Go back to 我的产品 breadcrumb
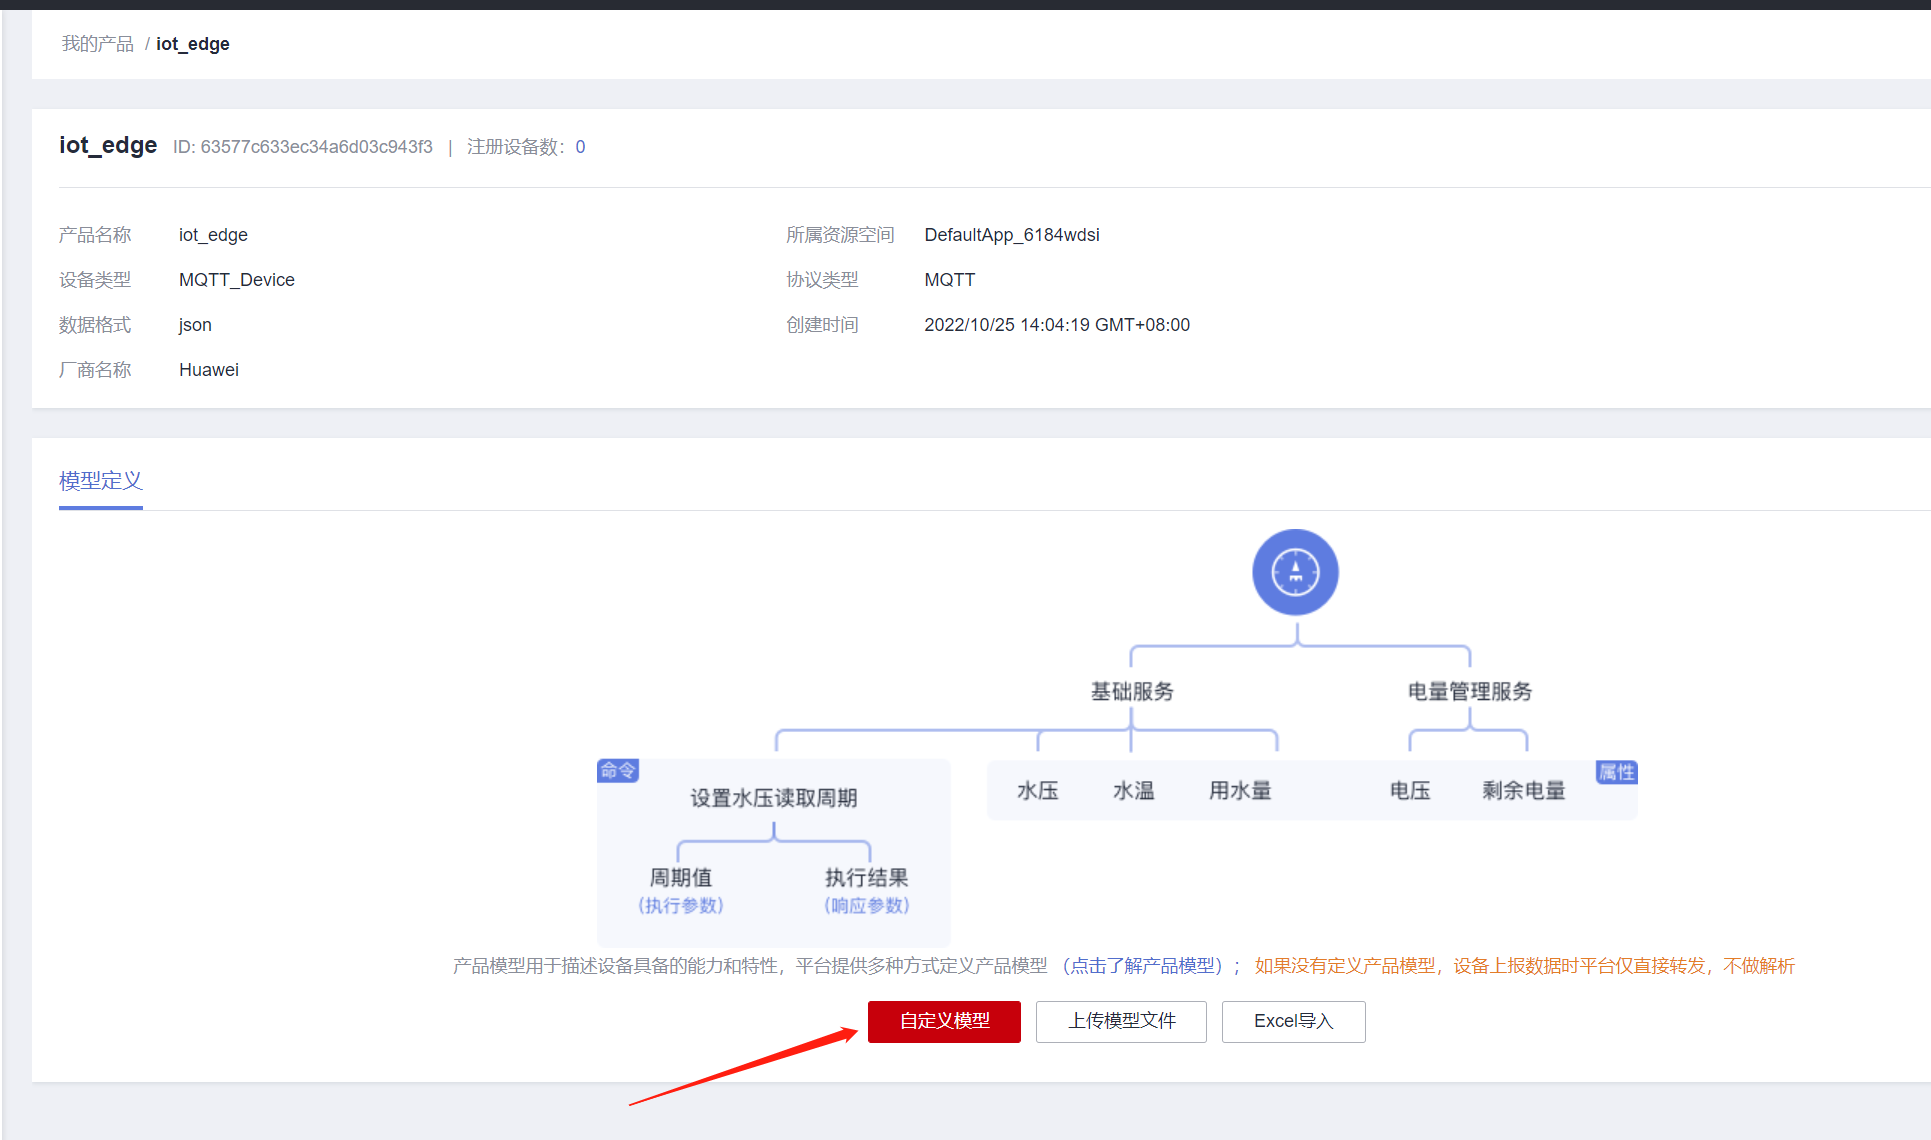The width and height of the screenshot is (1931, 1140). pyautogui.click(x=97, y=44)
